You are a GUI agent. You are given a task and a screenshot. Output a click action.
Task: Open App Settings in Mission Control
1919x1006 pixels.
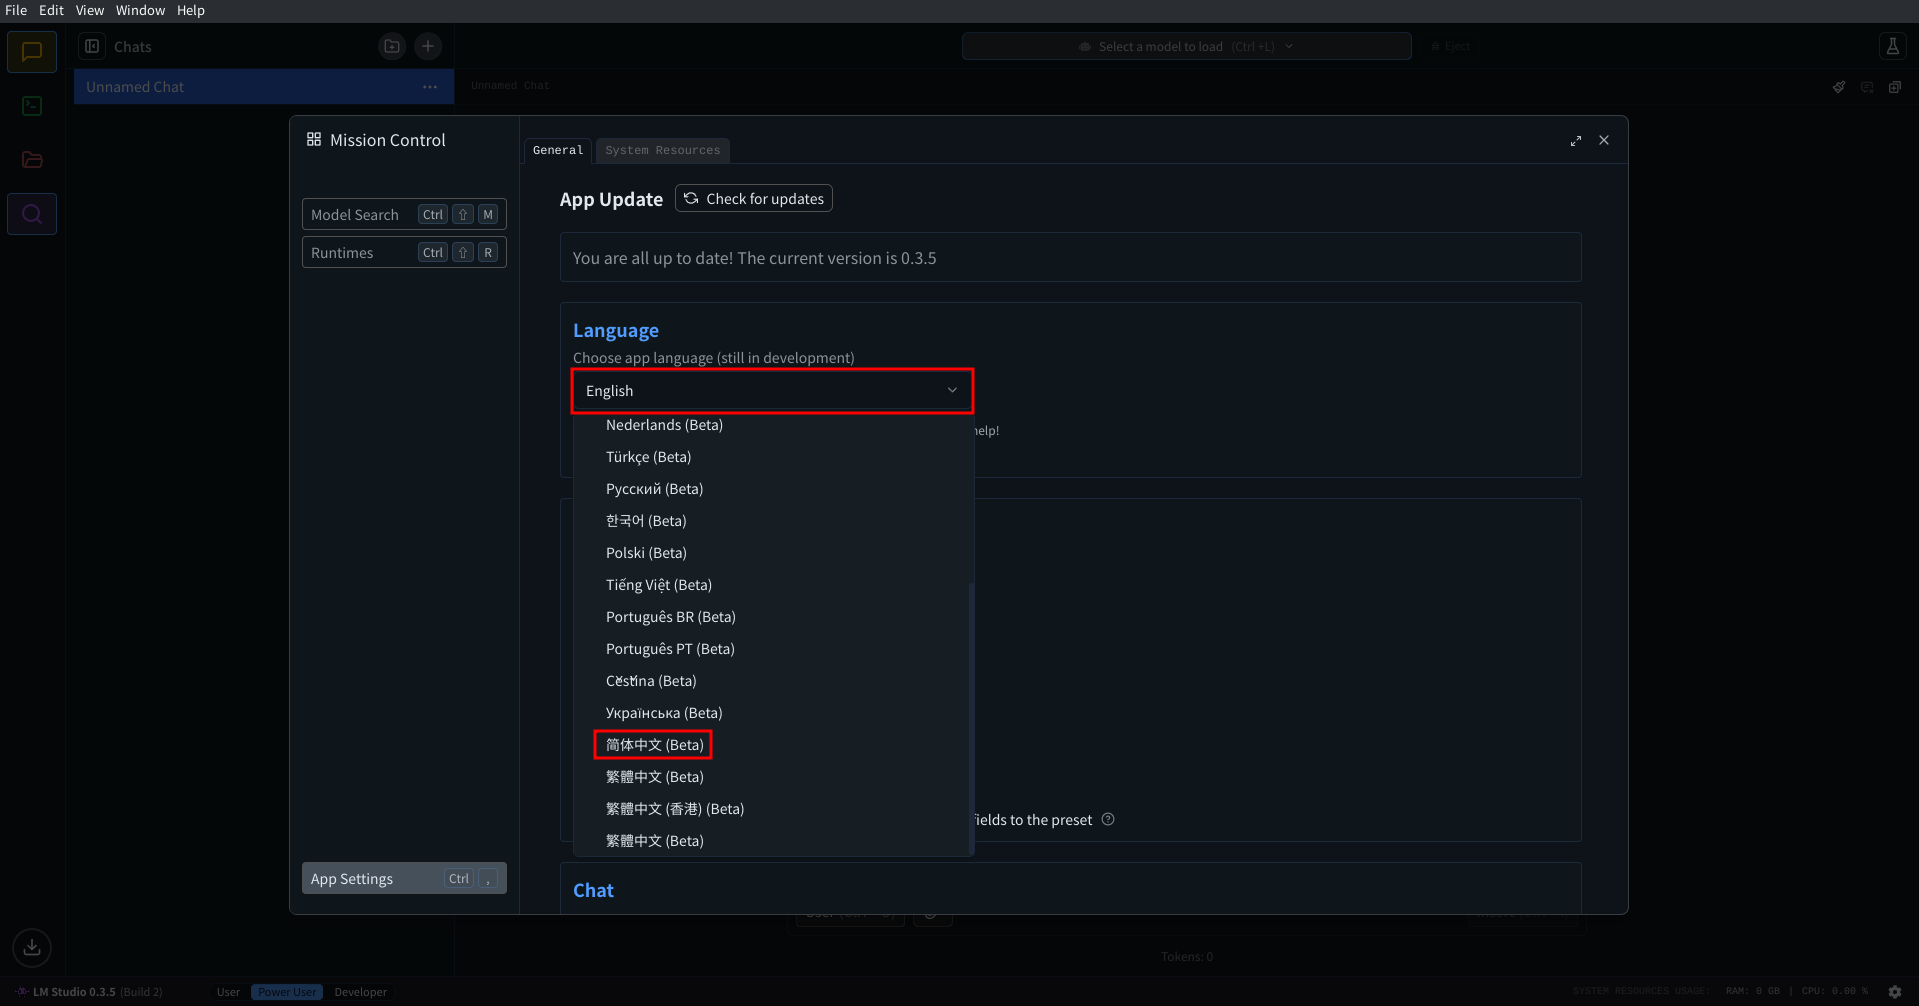click(404, 879)
